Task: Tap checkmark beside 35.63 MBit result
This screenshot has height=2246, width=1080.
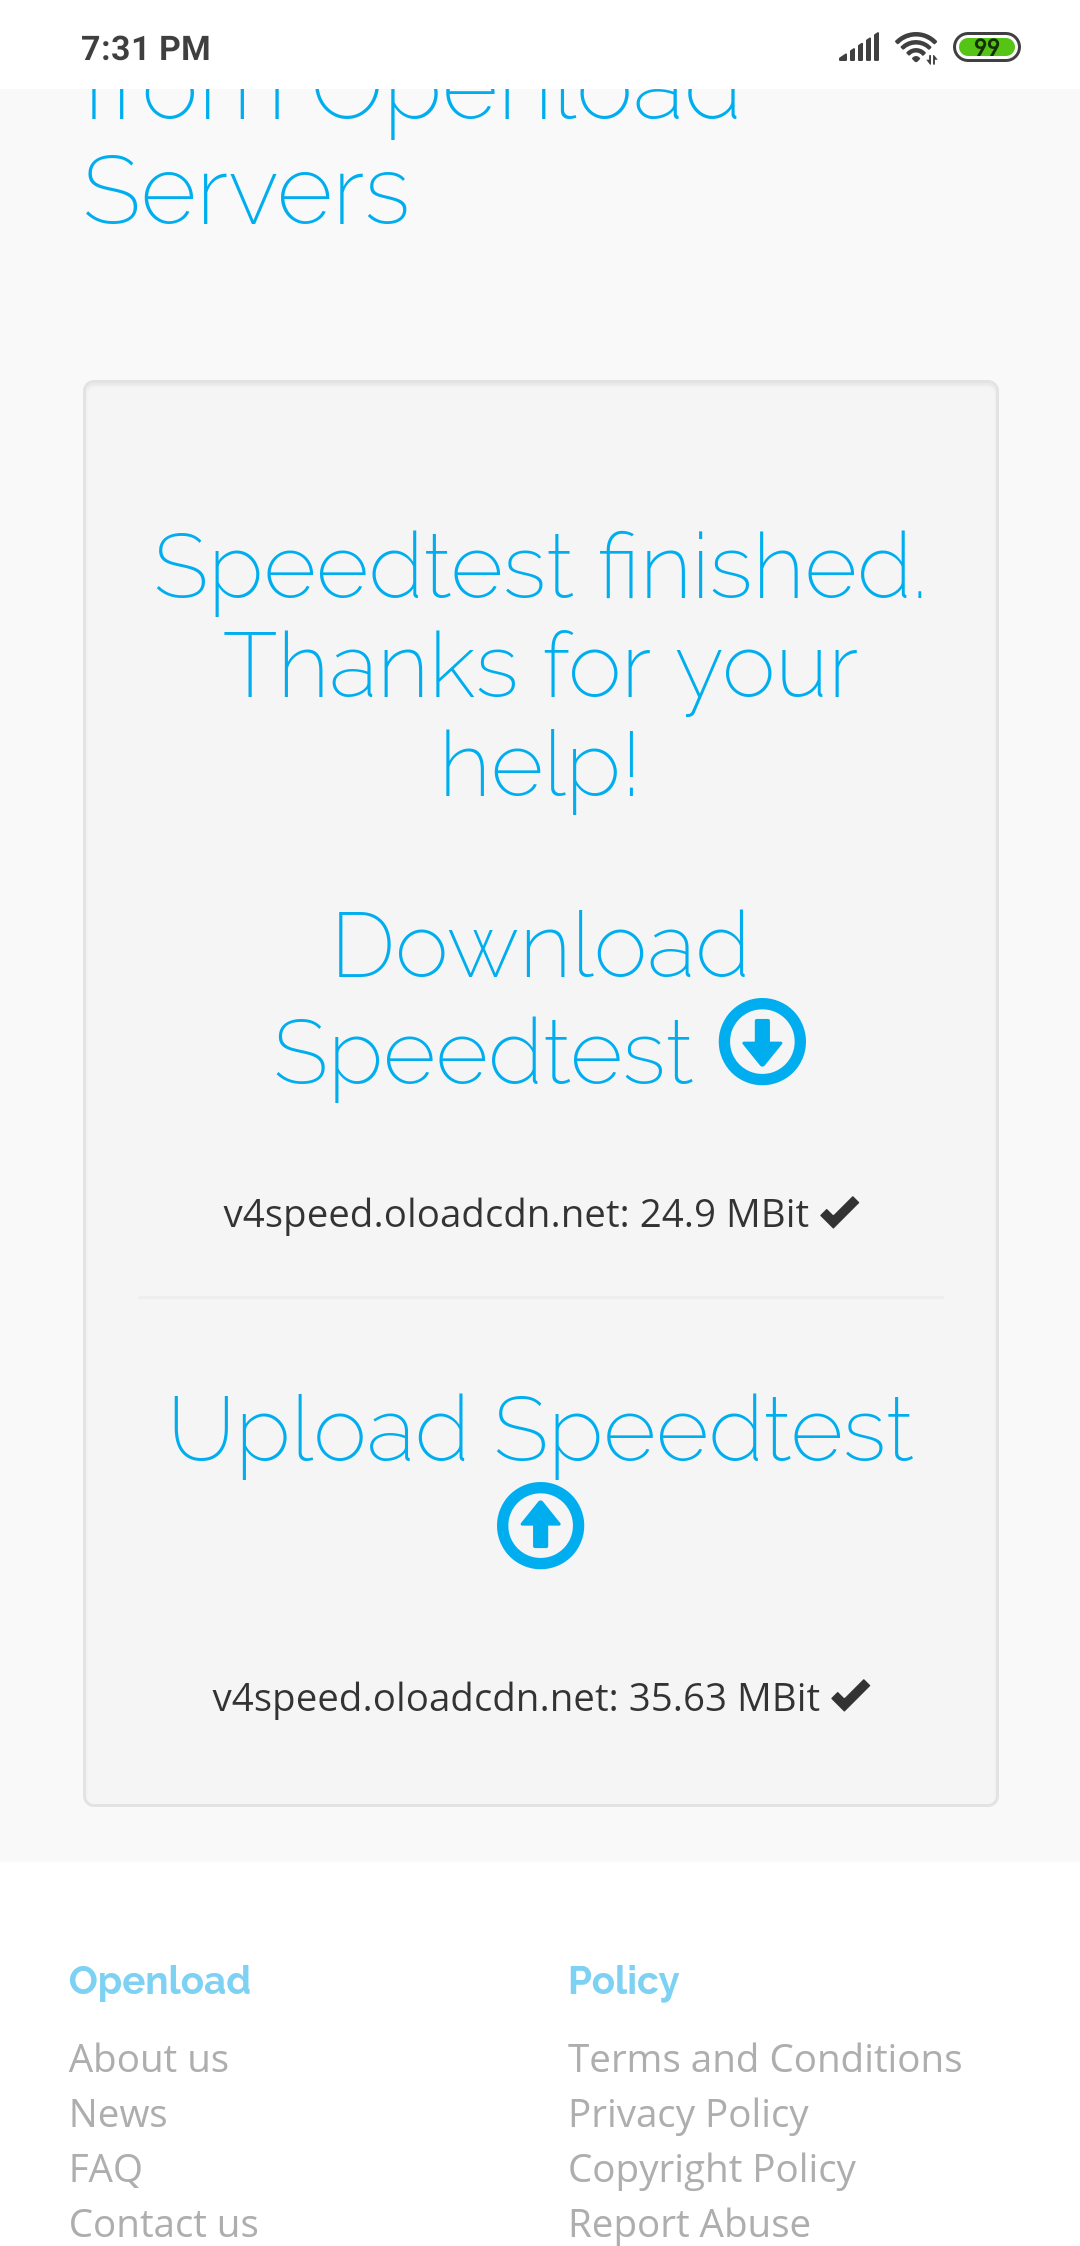Action: pyautogui.click(x=850, y=1696)
